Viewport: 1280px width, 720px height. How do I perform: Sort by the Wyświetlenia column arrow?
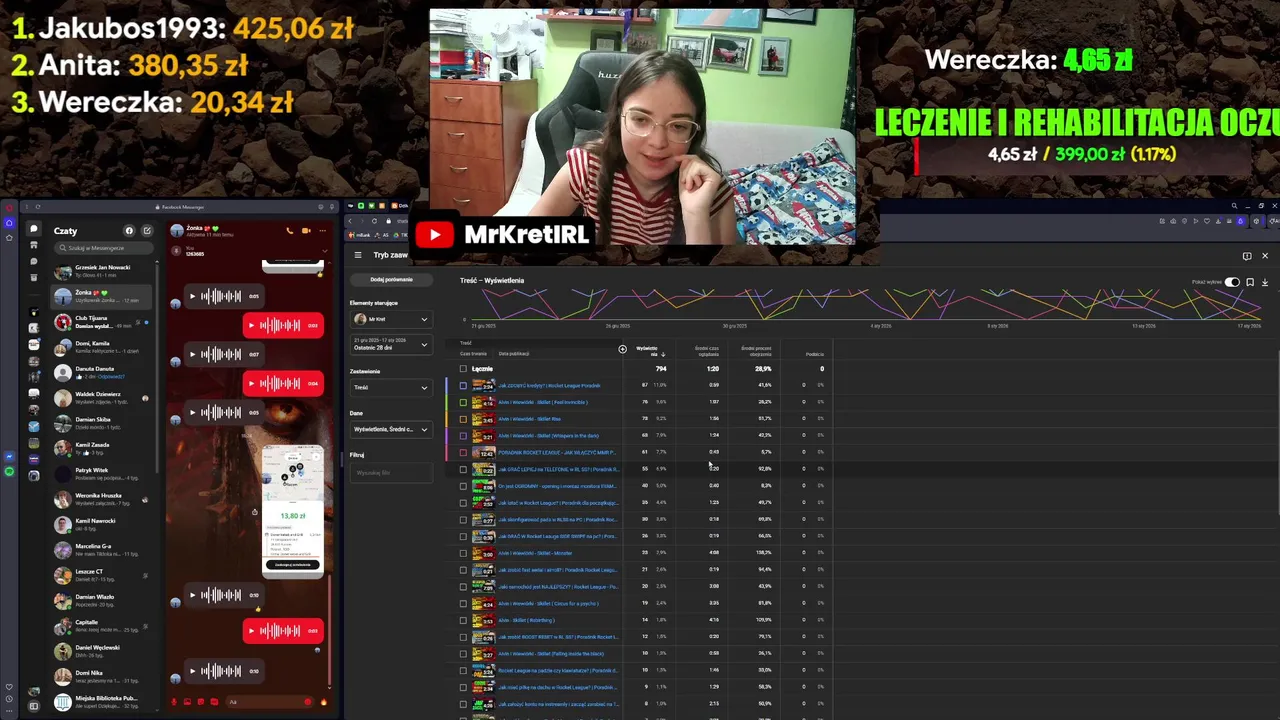(x=662, y=354)
